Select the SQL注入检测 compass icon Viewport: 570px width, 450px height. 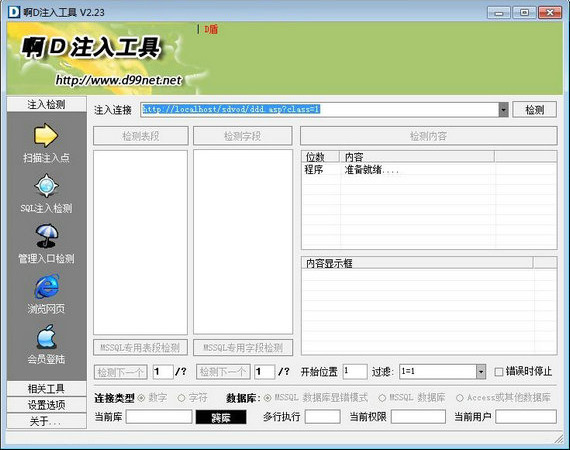(46, 186)
